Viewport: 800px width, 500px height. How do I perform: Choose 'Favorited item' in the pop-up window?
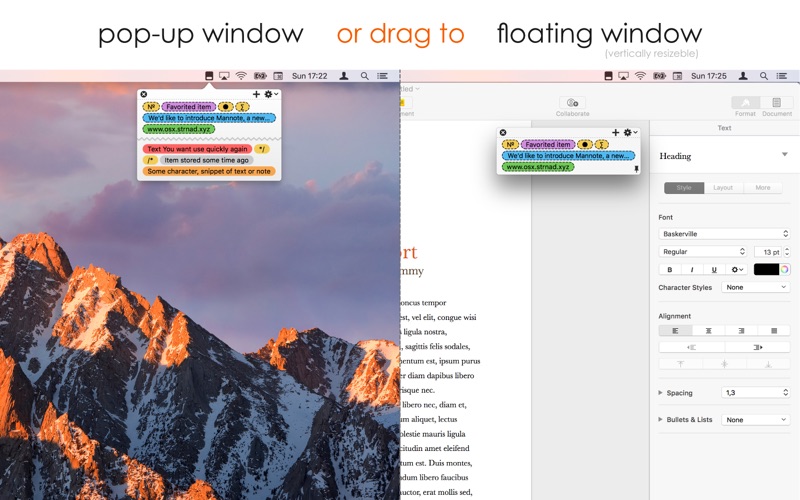point(188,107)
